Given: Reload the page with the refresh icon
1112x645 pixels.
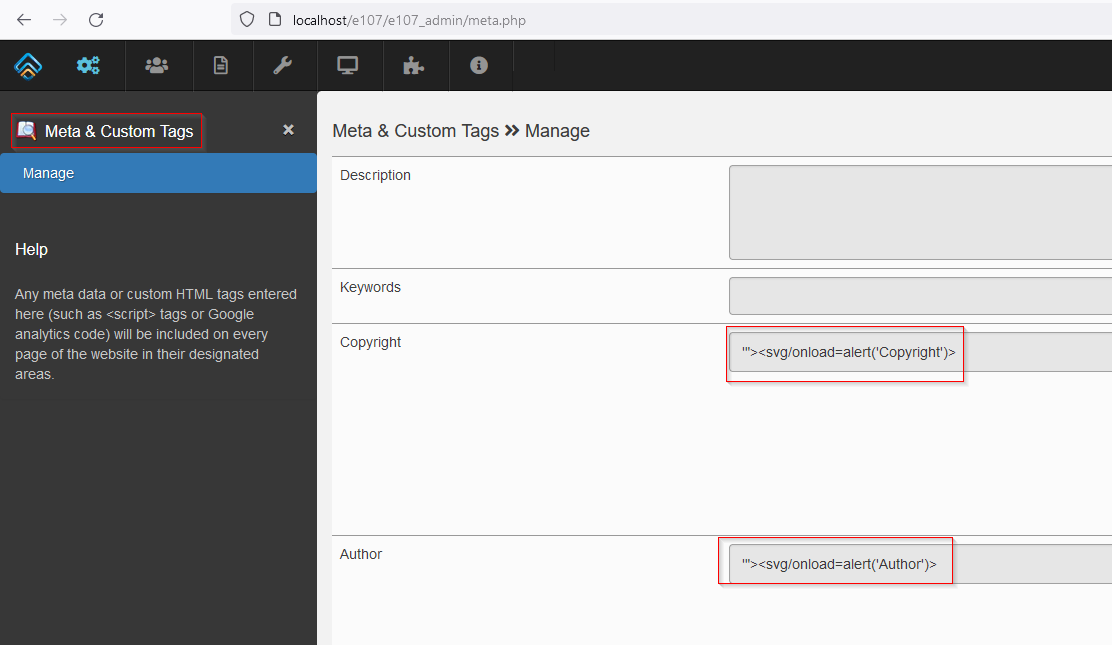Looking at the screenshot, I should [x=96, y=19].
